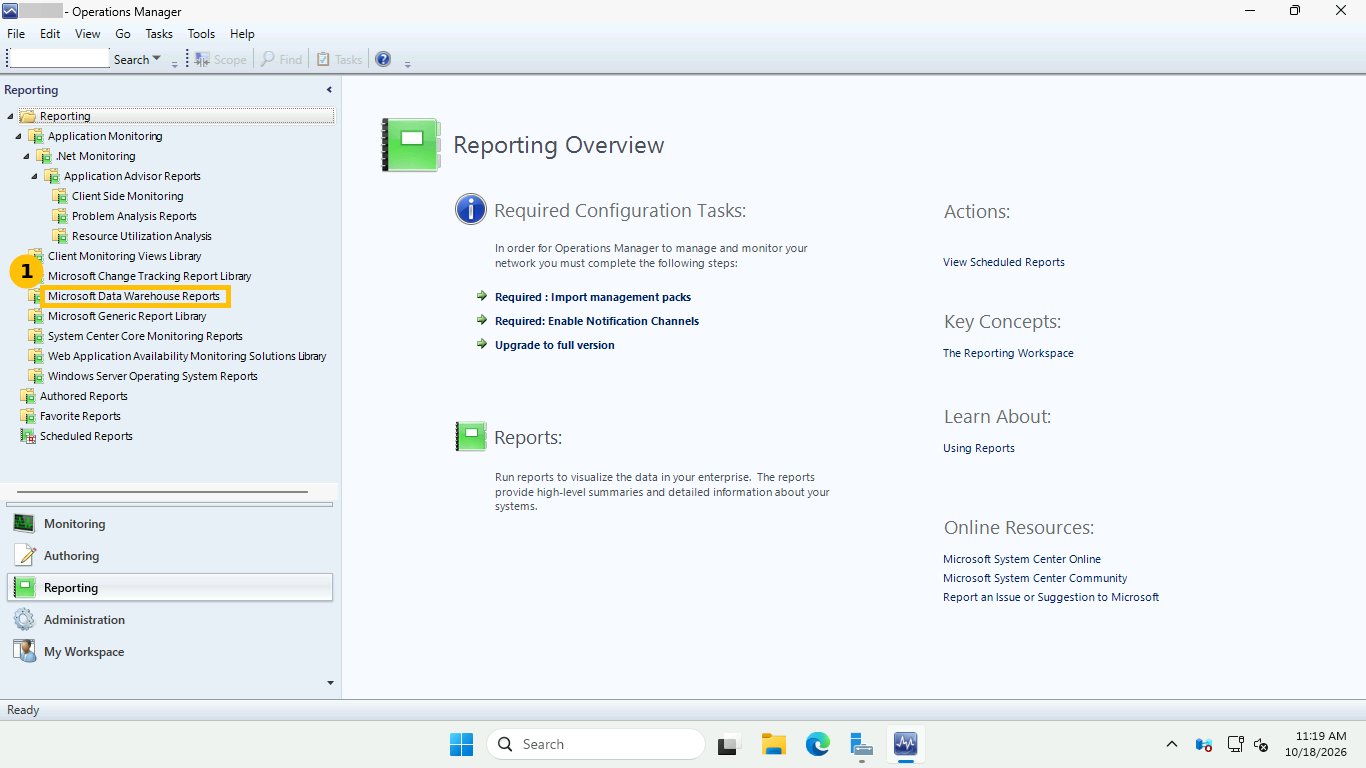Click View Scheduled Reports link
Viewport: 1366px width, 768px height.
1003,262
